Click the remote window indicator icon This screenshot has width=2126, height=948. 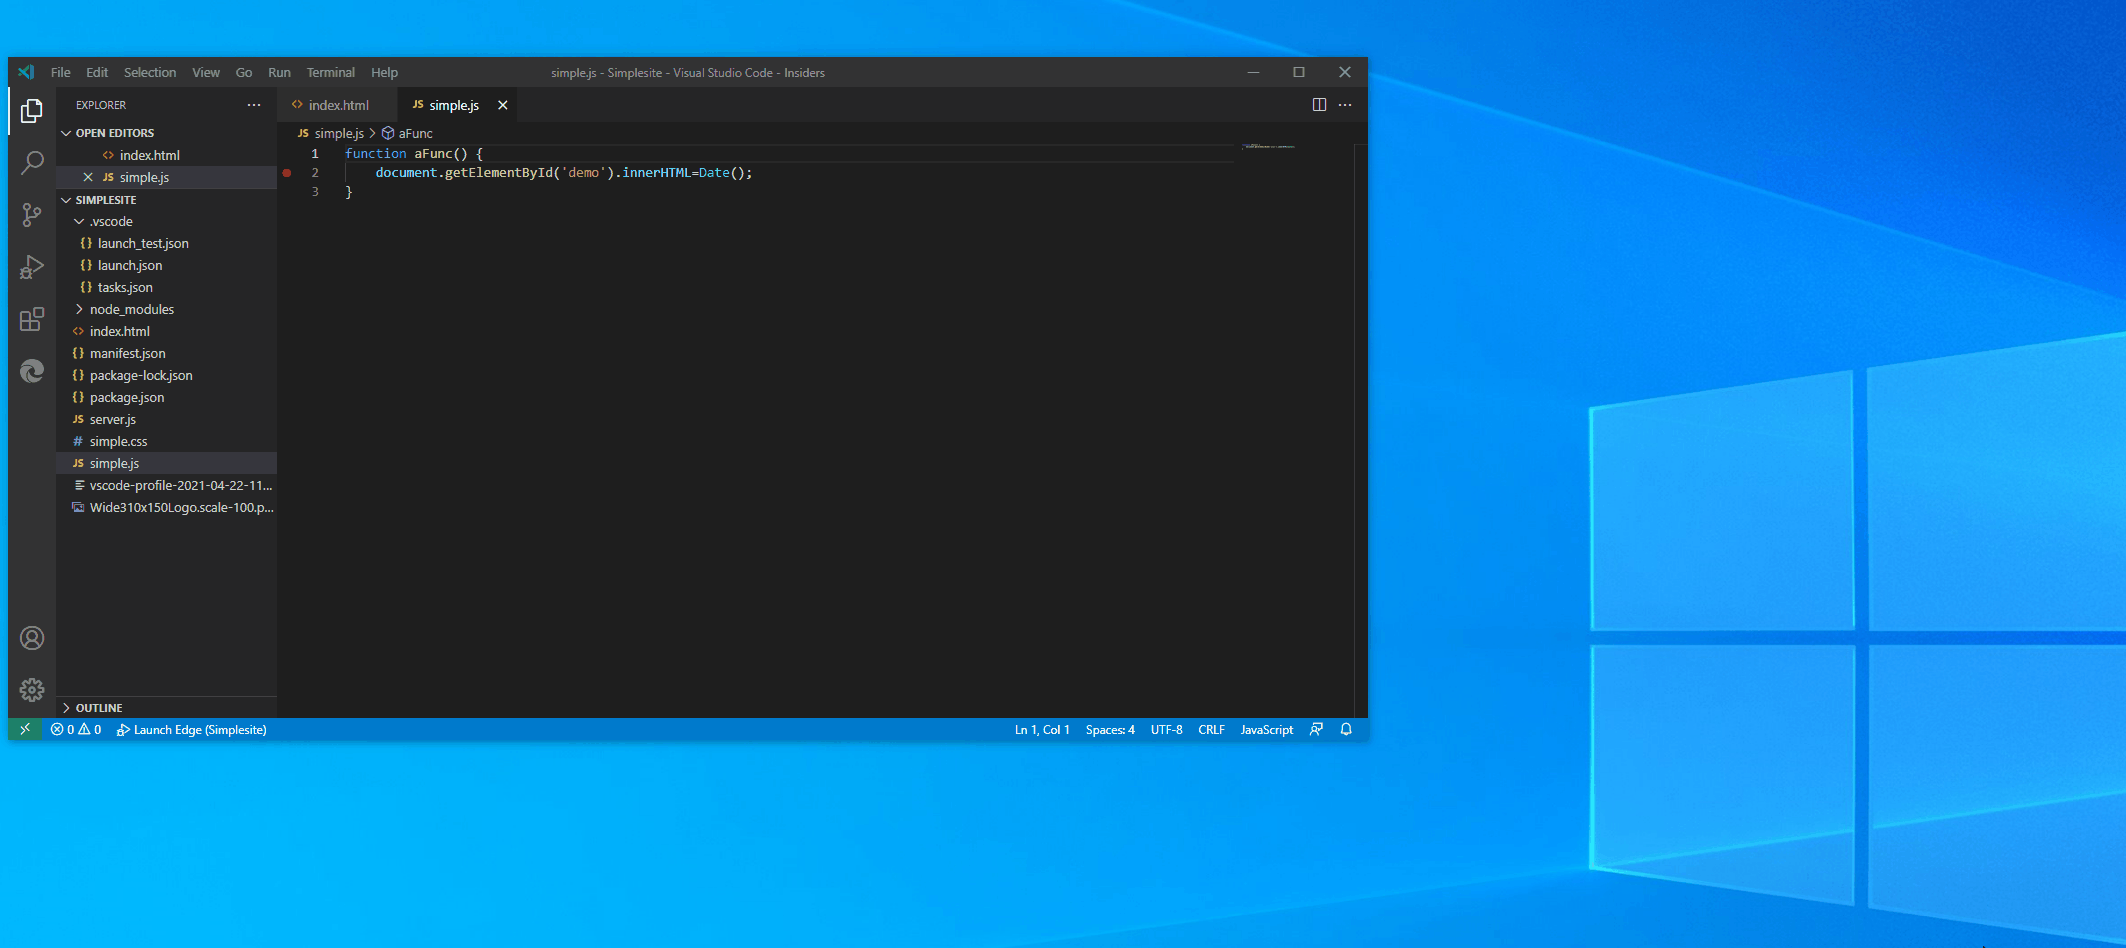pyautogui.click(x=25, y=730)
